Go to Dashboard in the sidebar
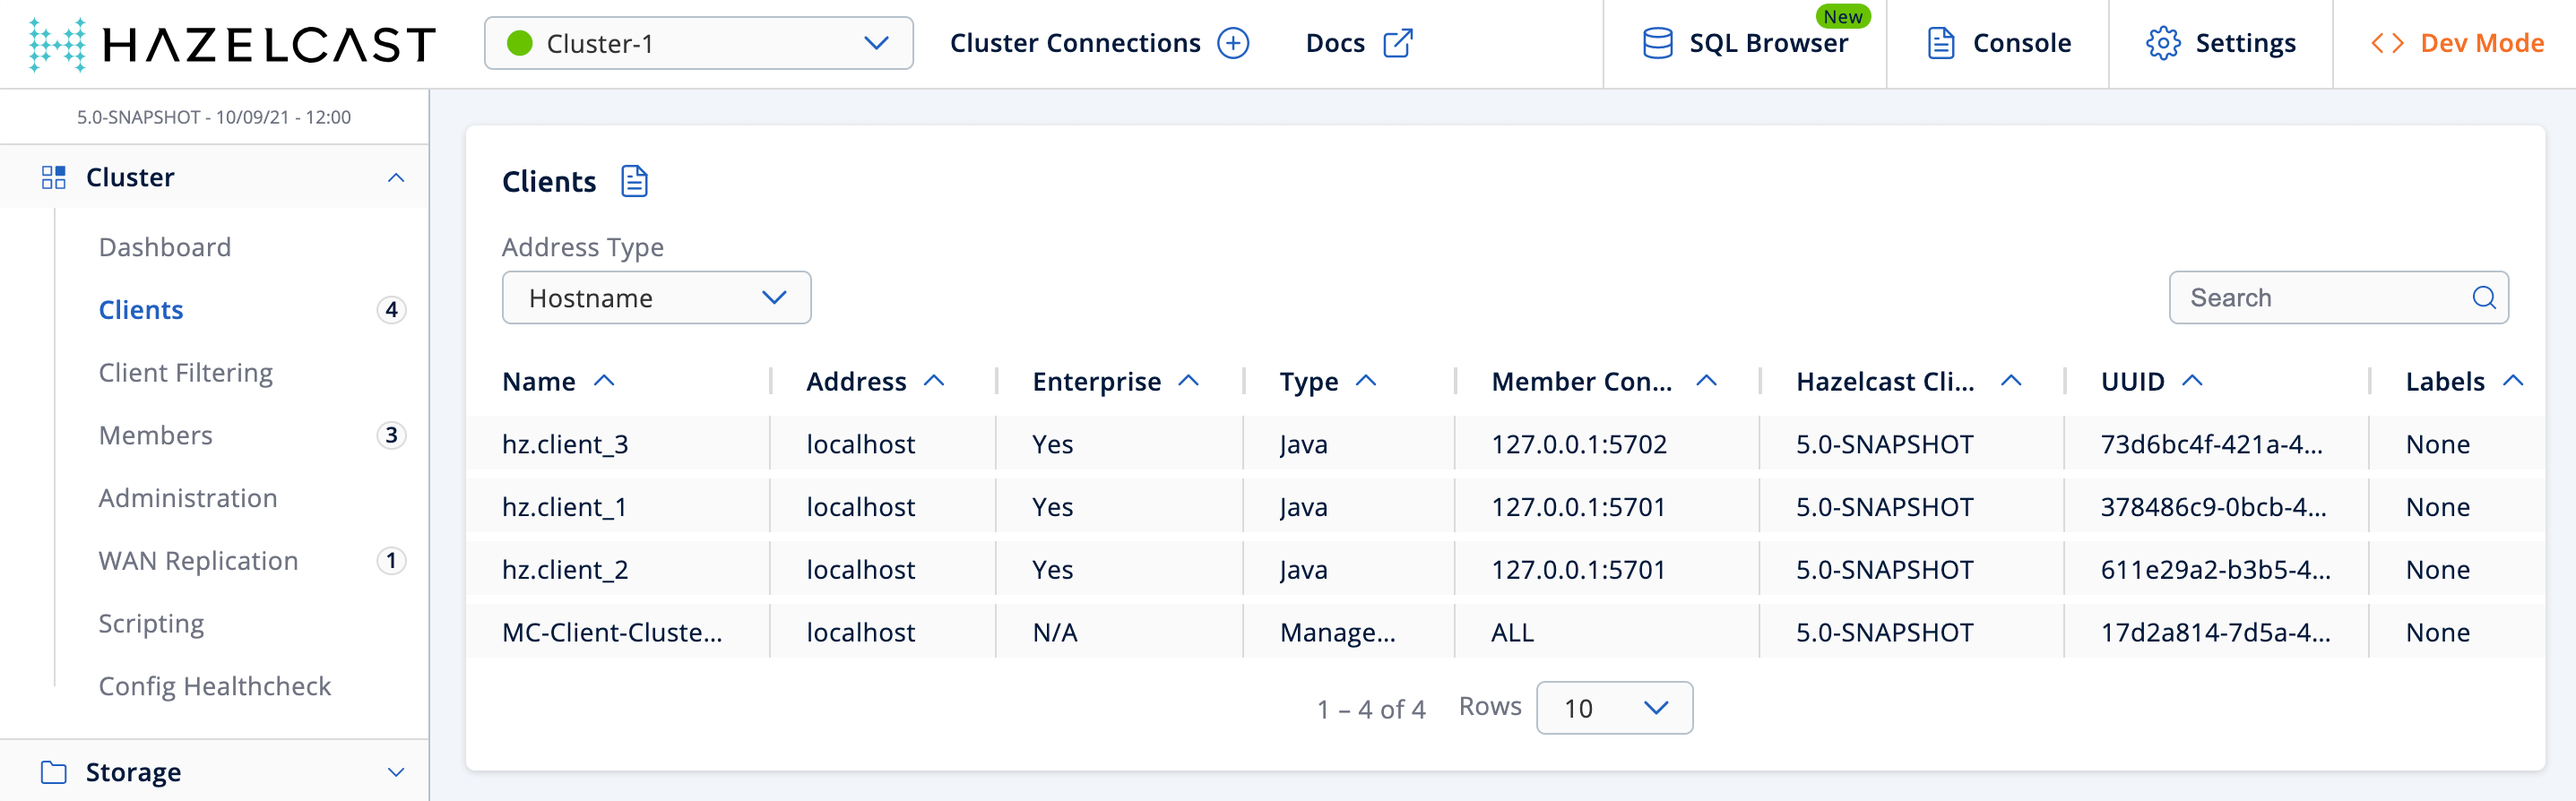The height and width of the screenshot is (801, 2576). [165, 247]
